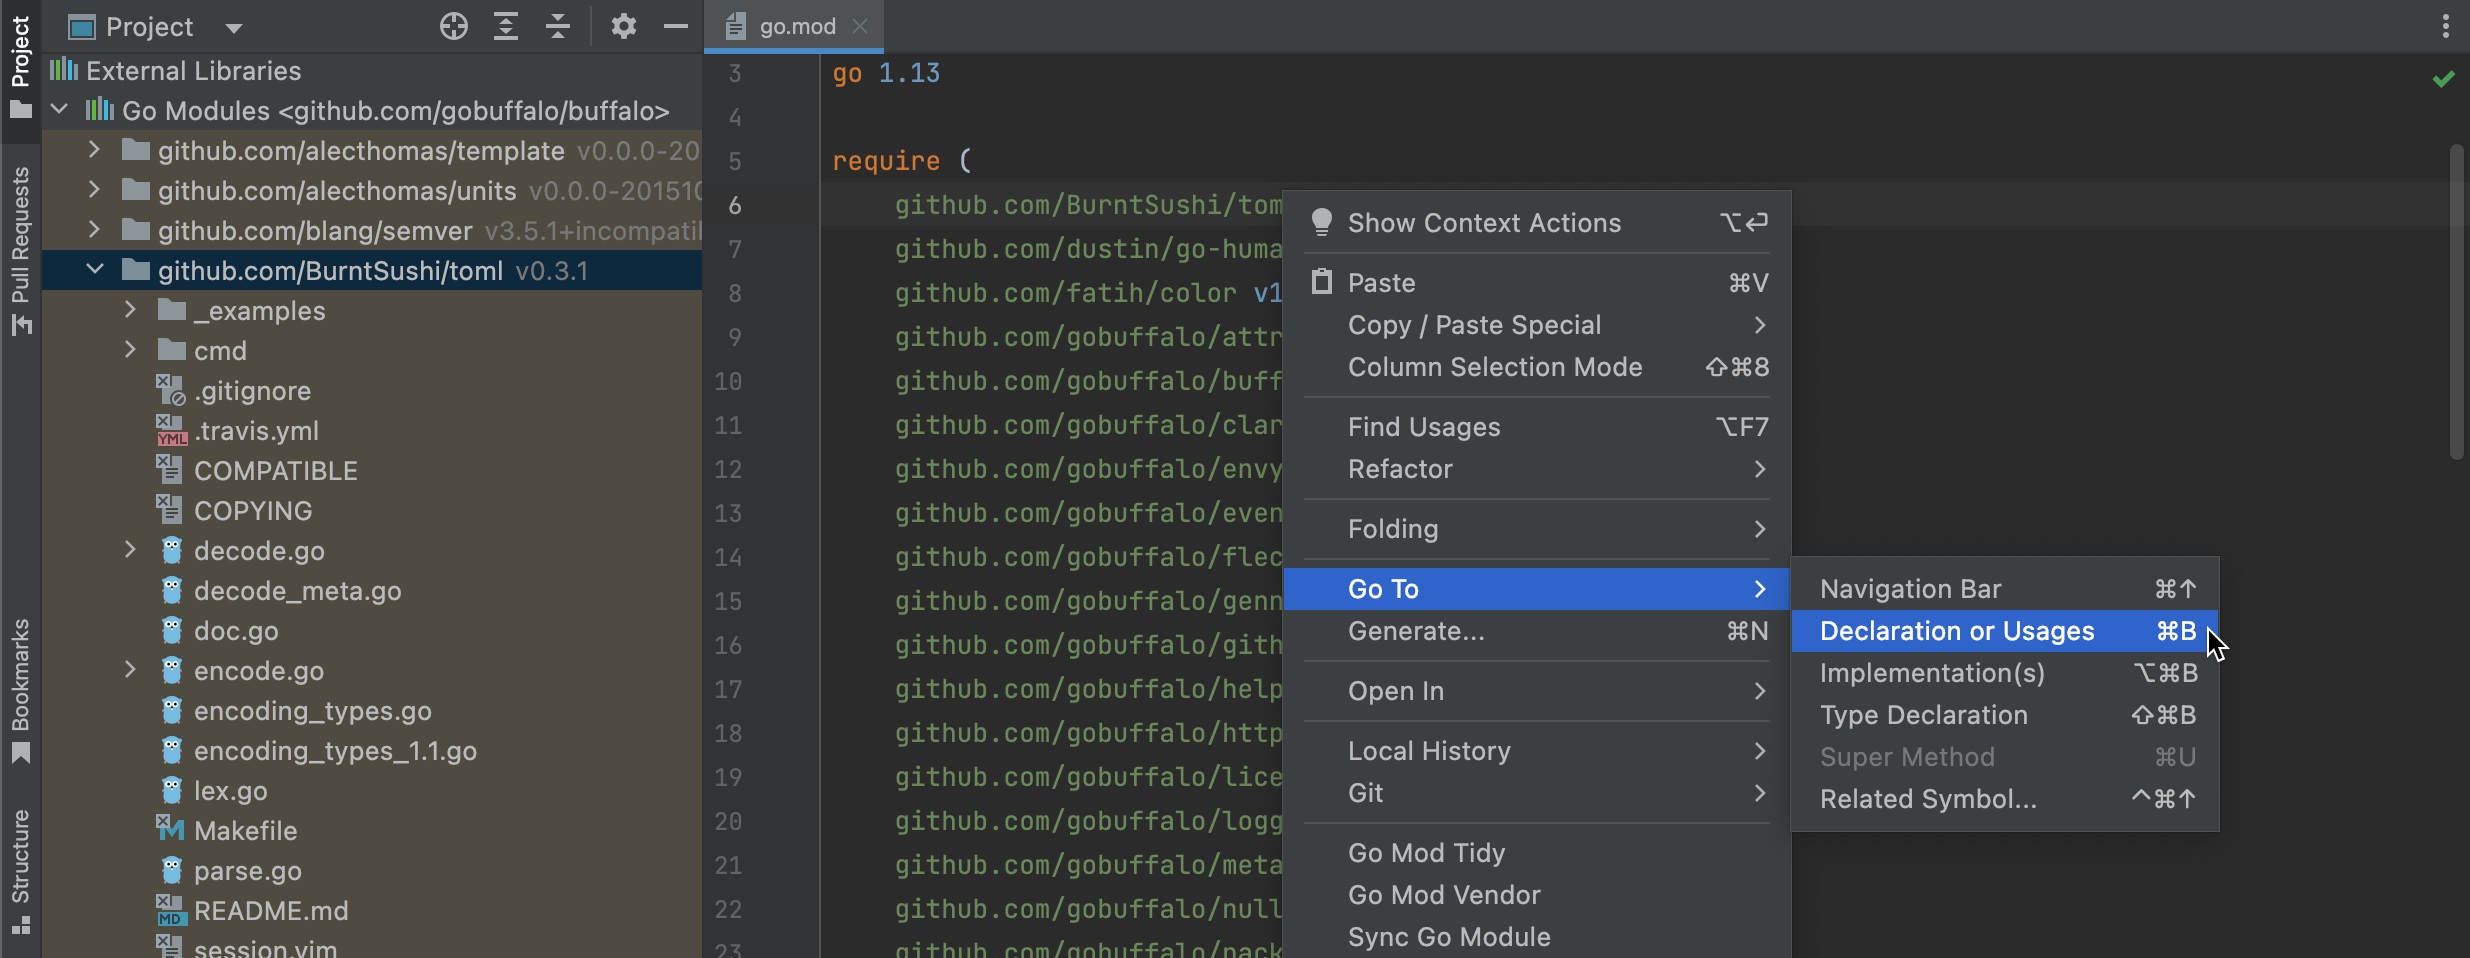Open the Bookmarks tool window

click(20, 690)
